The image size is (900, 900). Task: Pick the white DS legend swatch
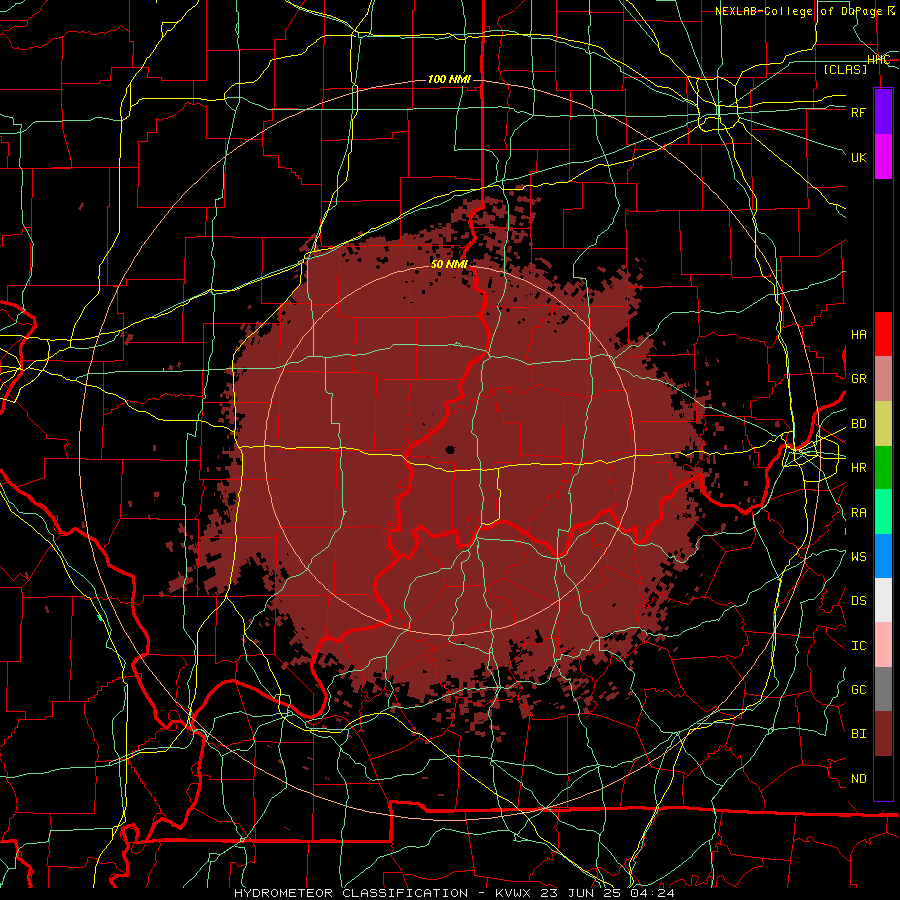883,600
